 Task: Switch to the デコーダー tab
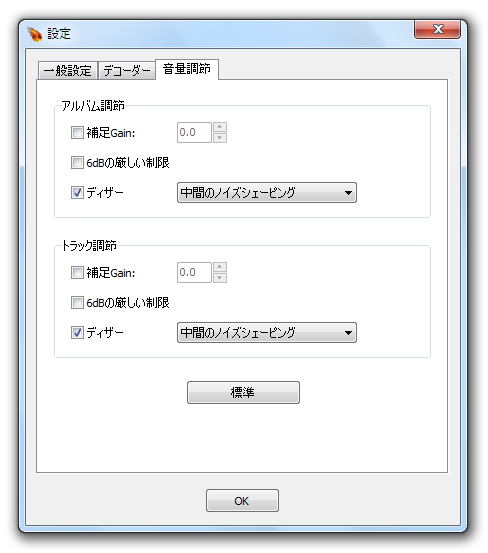coord(127,71)
